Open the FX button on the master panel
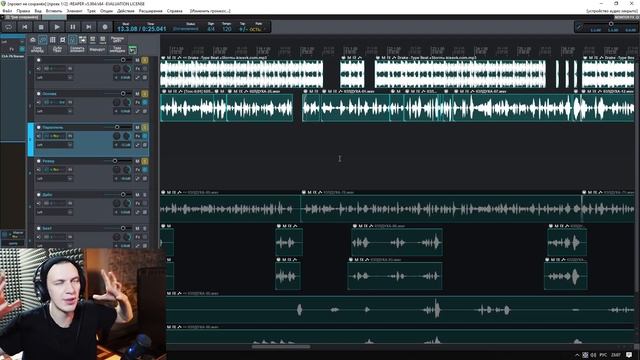The width and height of the screenshot is (640, 360). [x=11, y=49]
